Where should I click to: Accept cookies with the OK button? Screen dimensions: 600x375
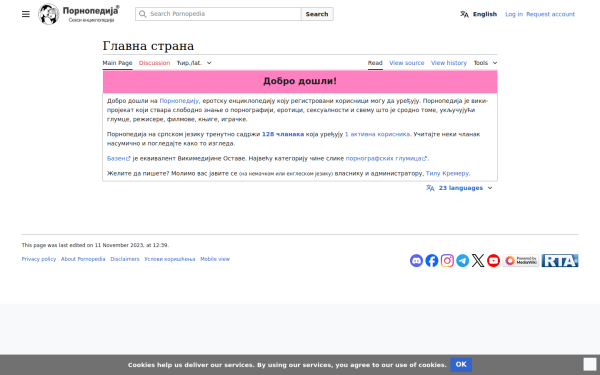coord(461,364)
